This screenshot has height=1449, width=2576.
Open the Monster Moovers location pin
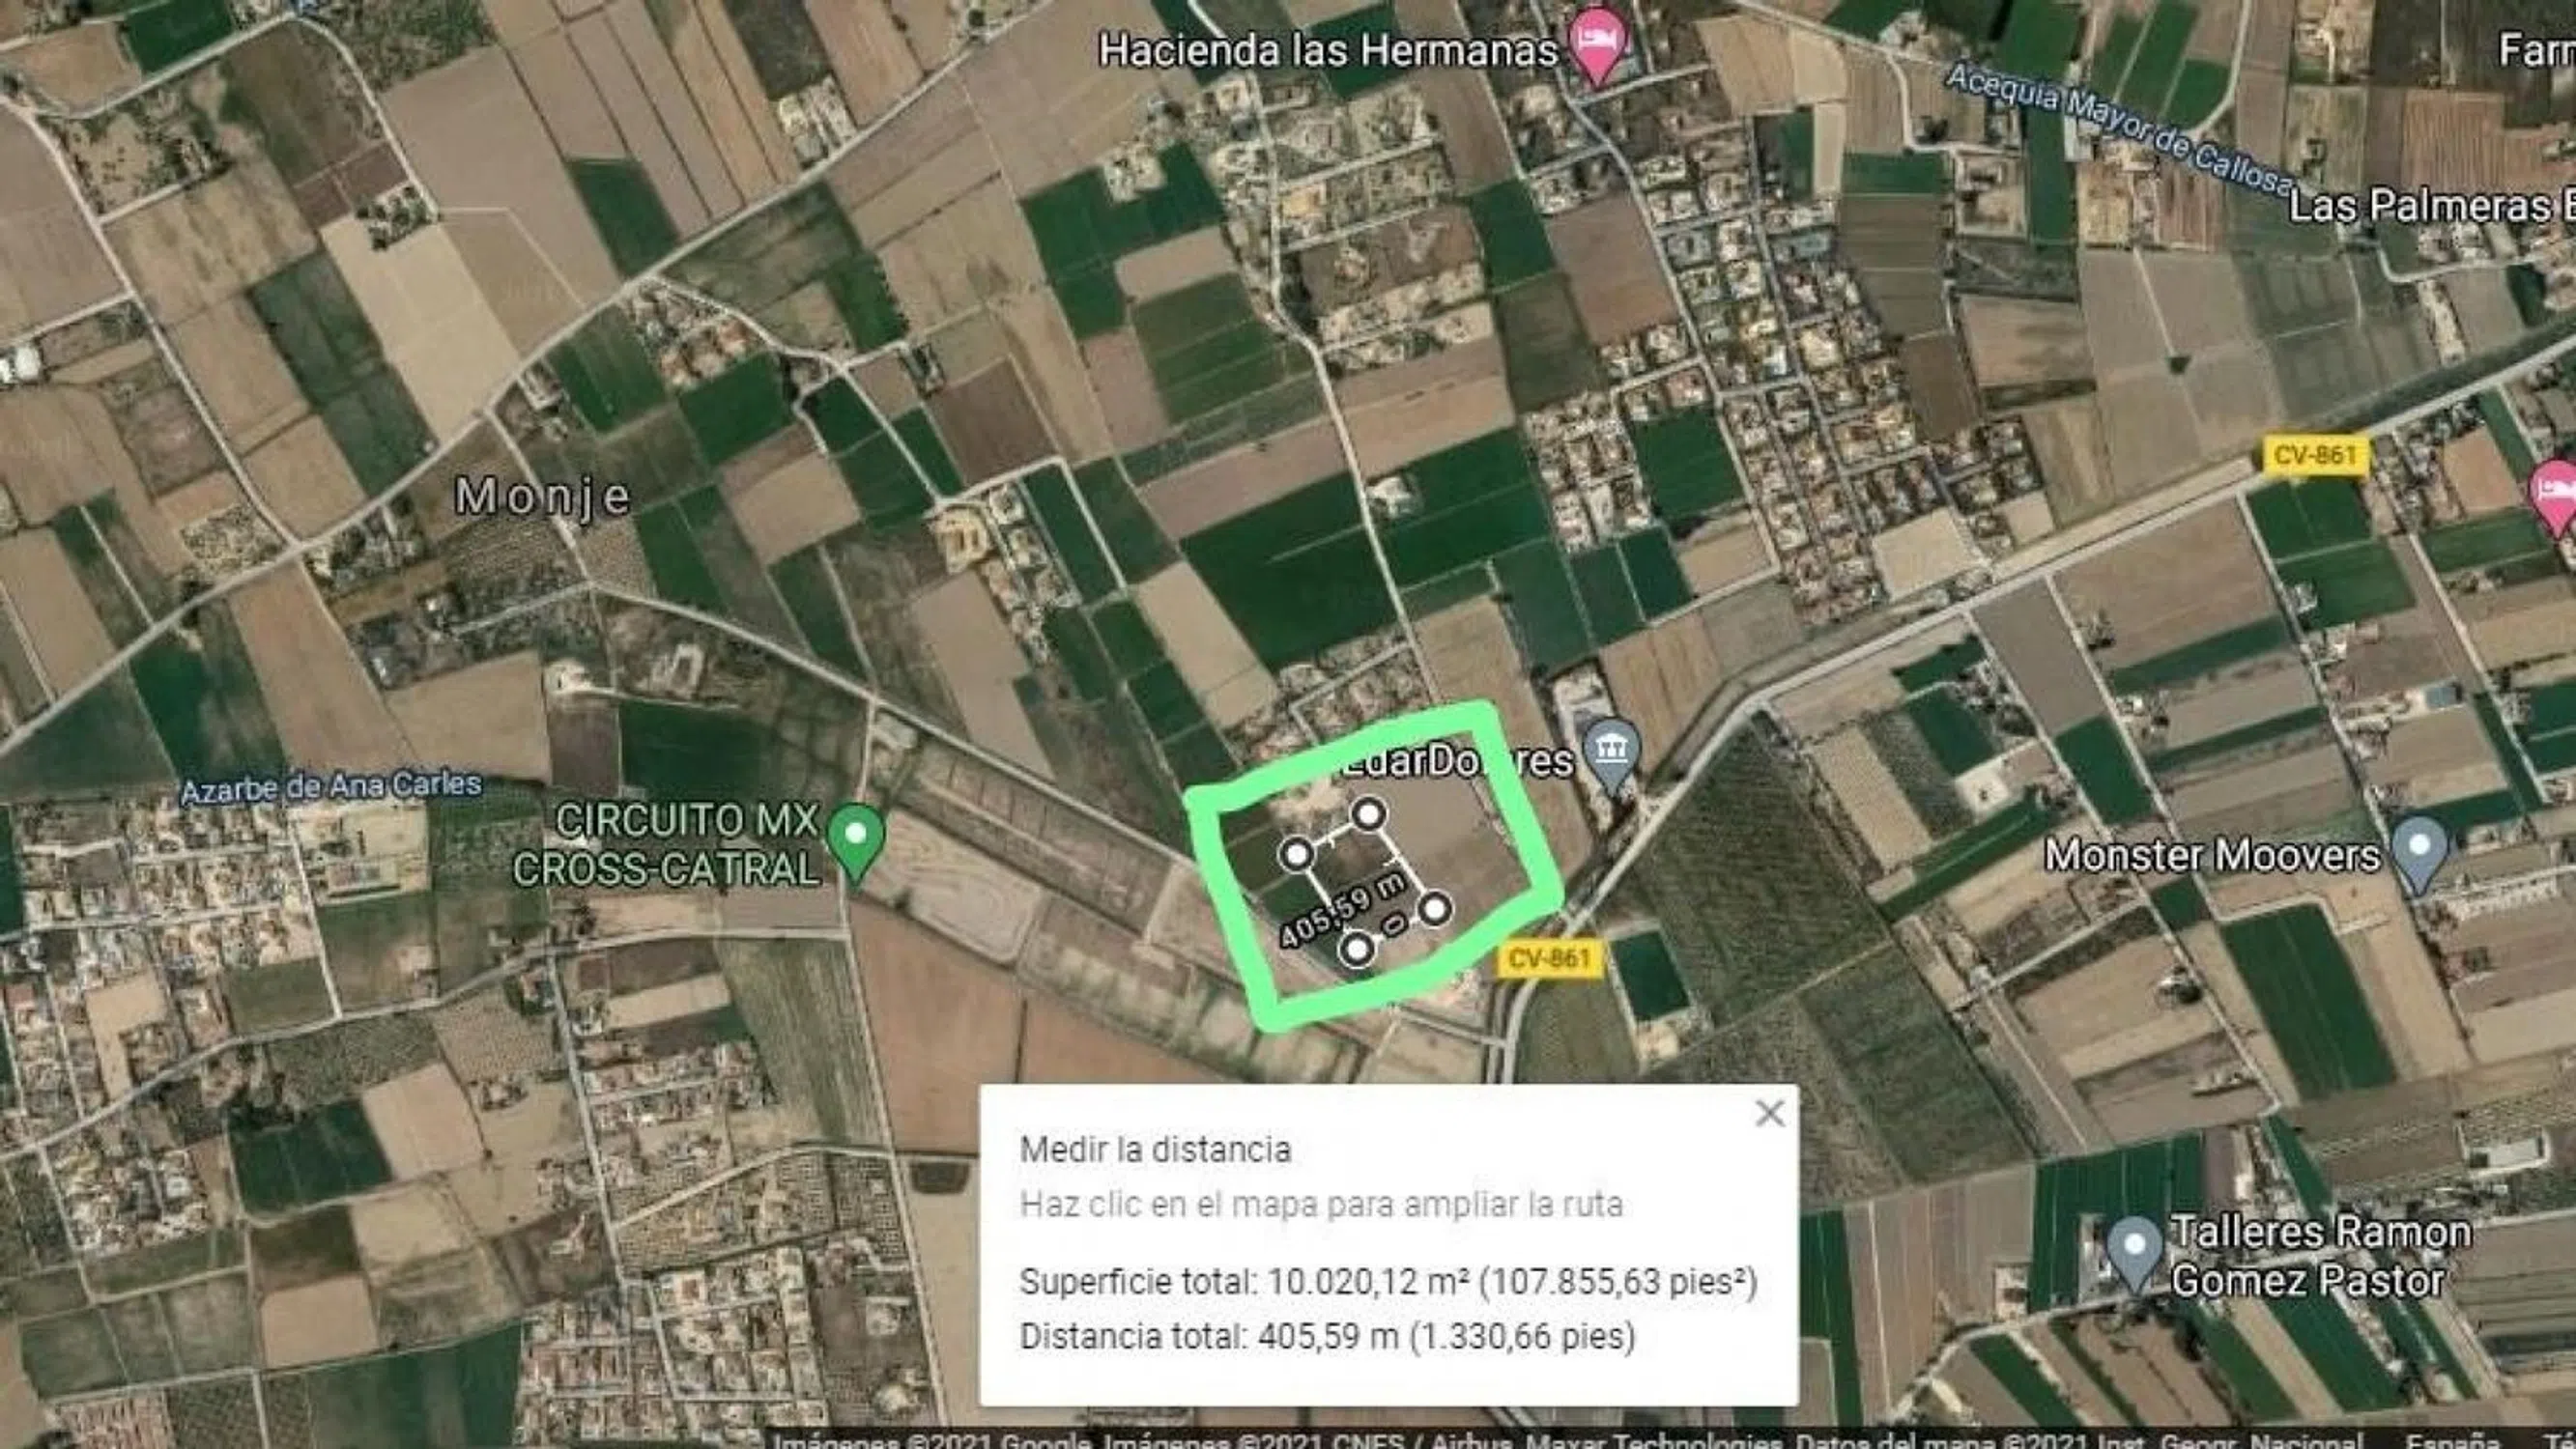click(x=2418, y=855)
